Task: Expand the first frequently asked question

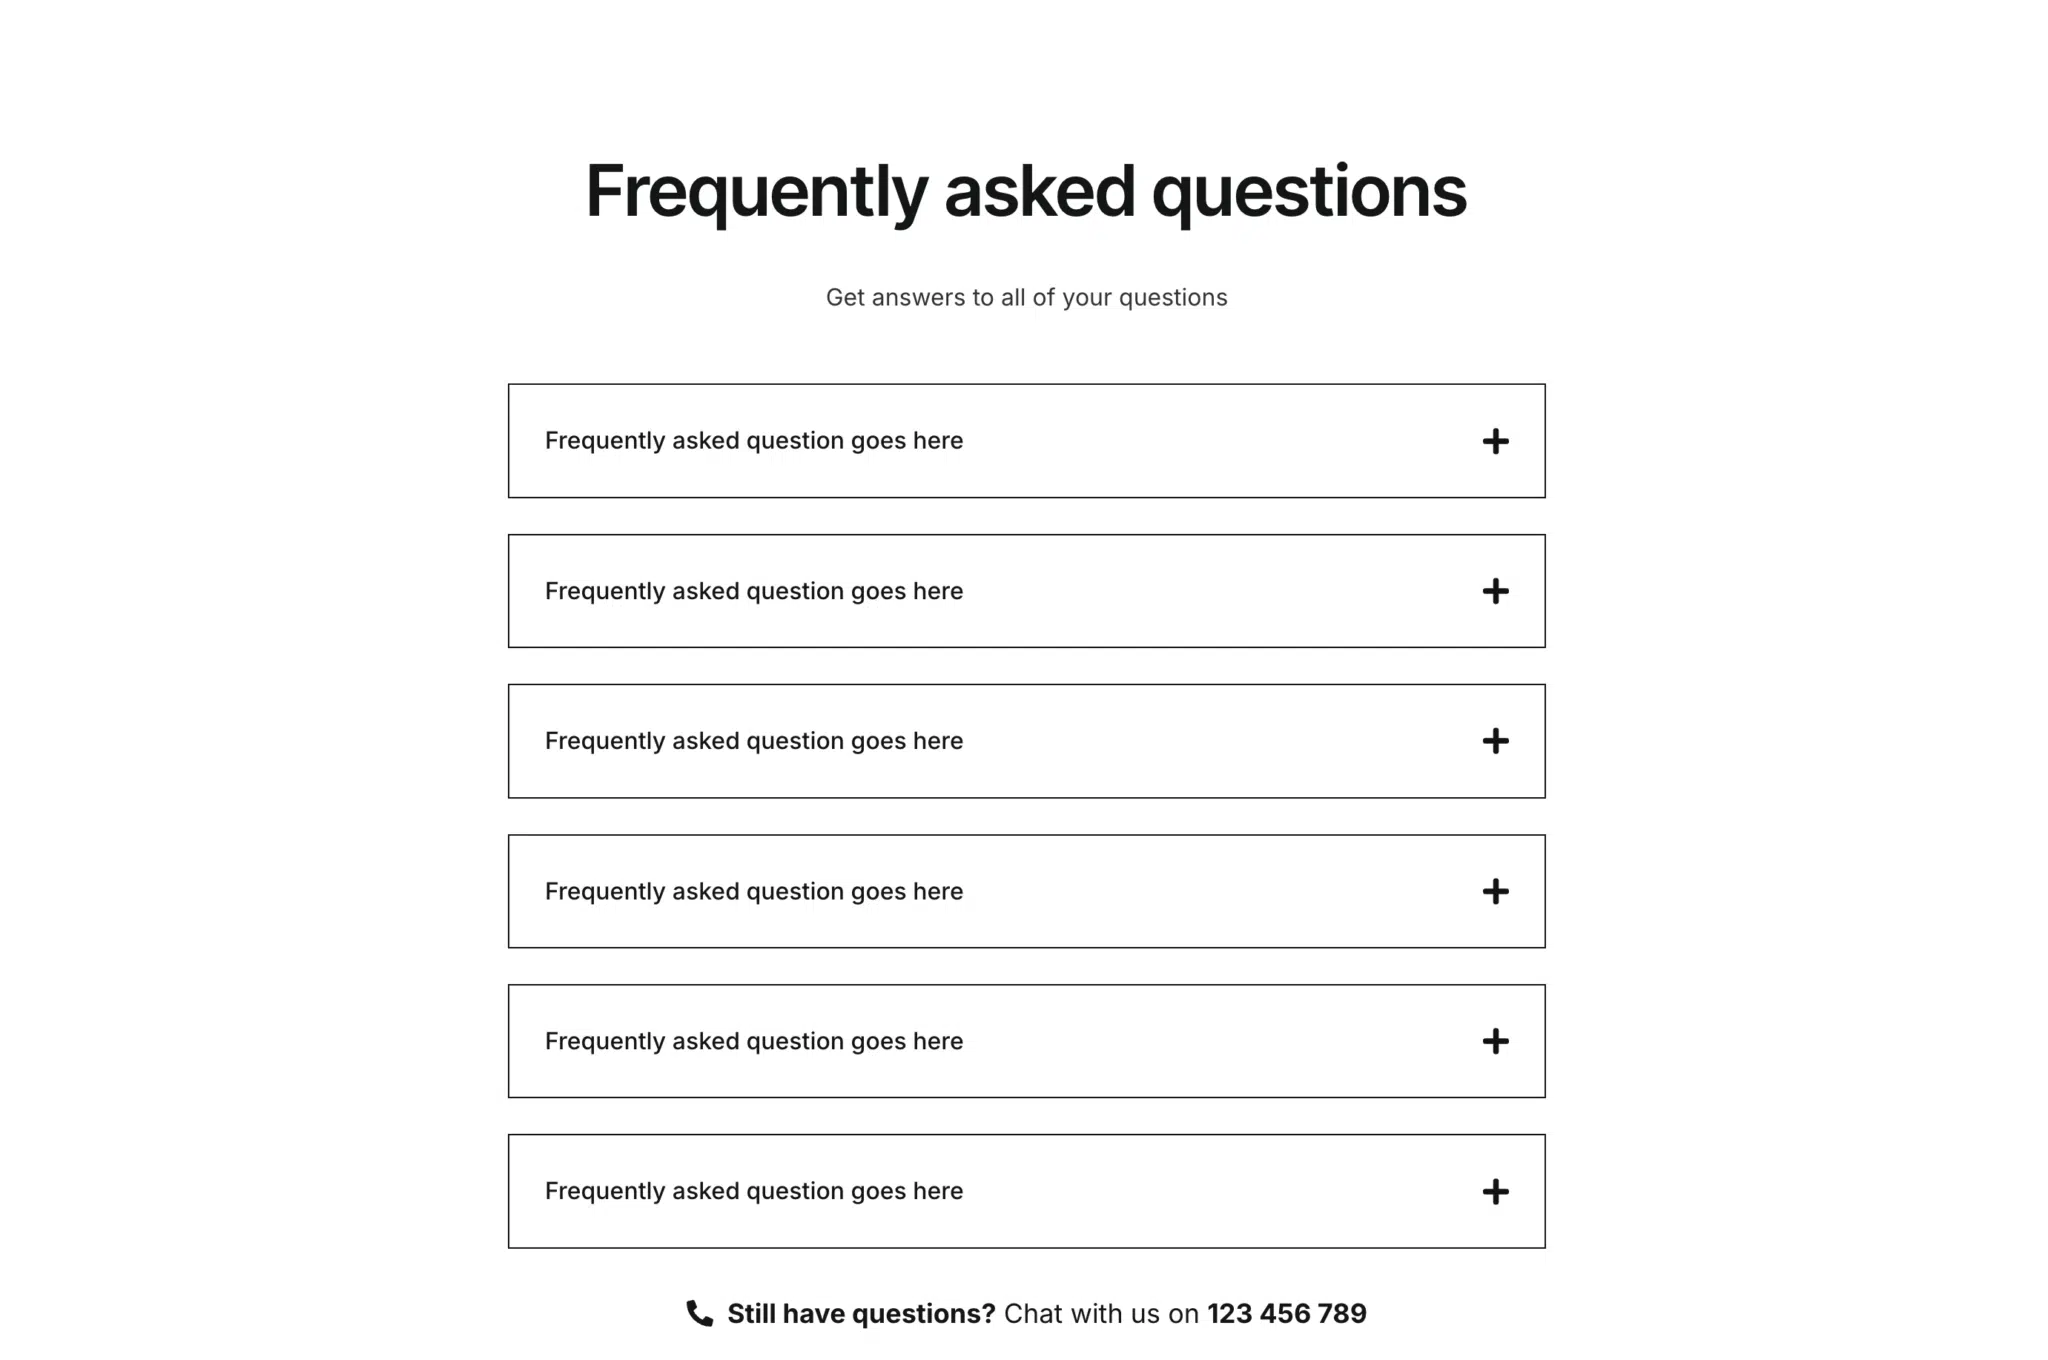Action: coord(1024,441)
